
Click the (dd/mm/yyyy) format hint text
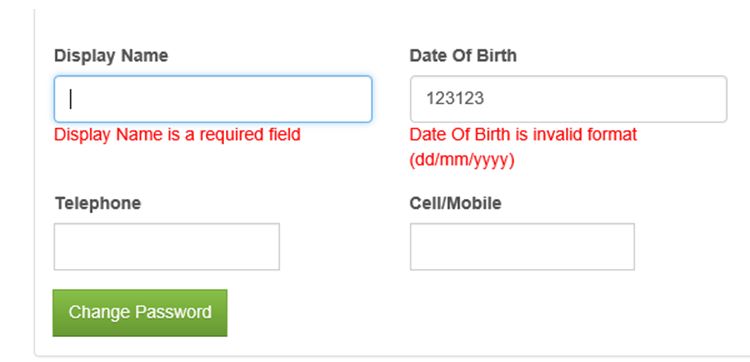coord(462,161)
